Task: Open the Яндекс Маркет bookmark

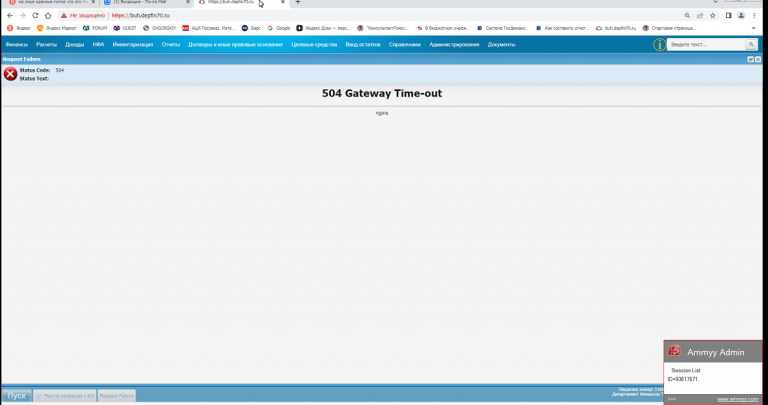Action: coord(57,28)
